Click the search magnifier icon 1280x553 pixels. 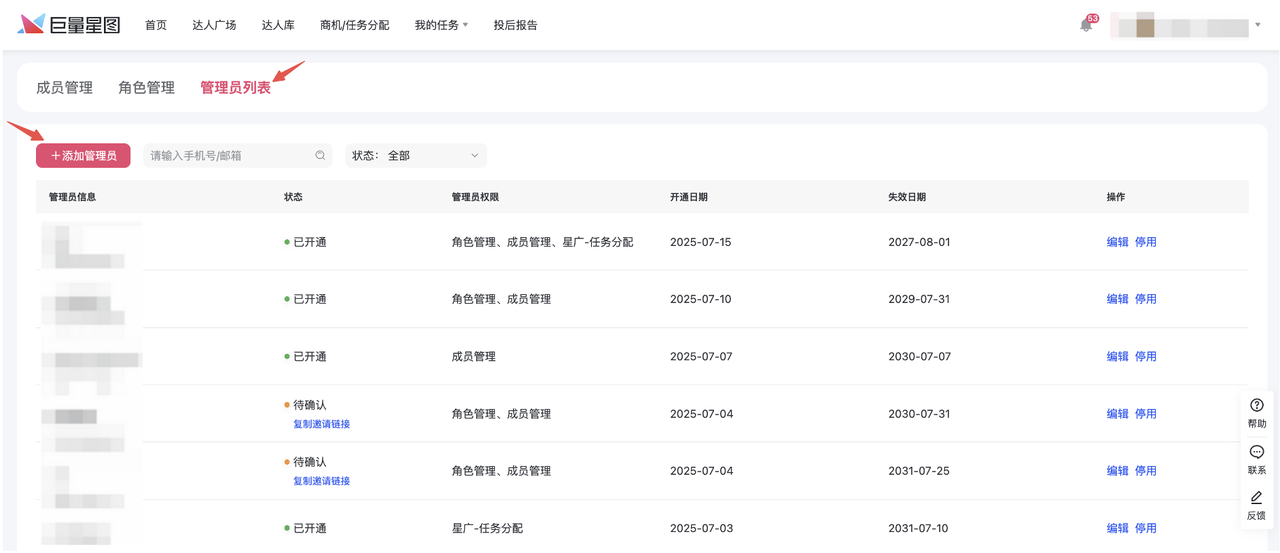pos(320,156)
